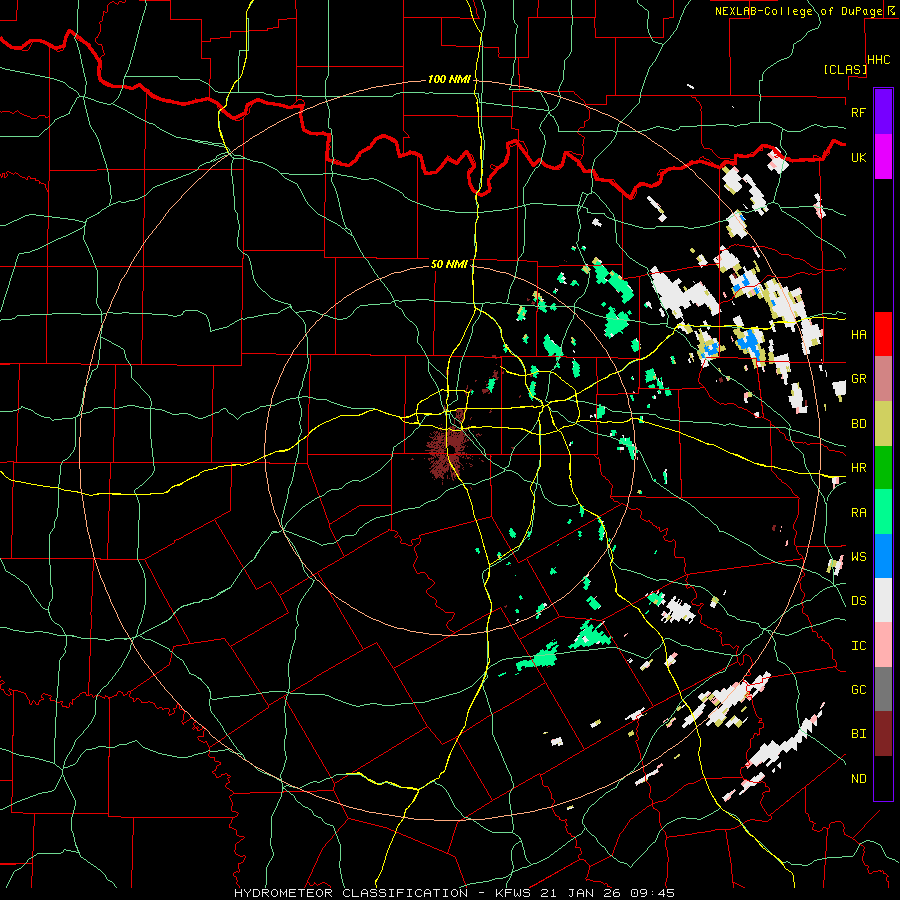Click the 100 NMI range ring label
Viewport: 900px width, 900px height.
(449, 79)
